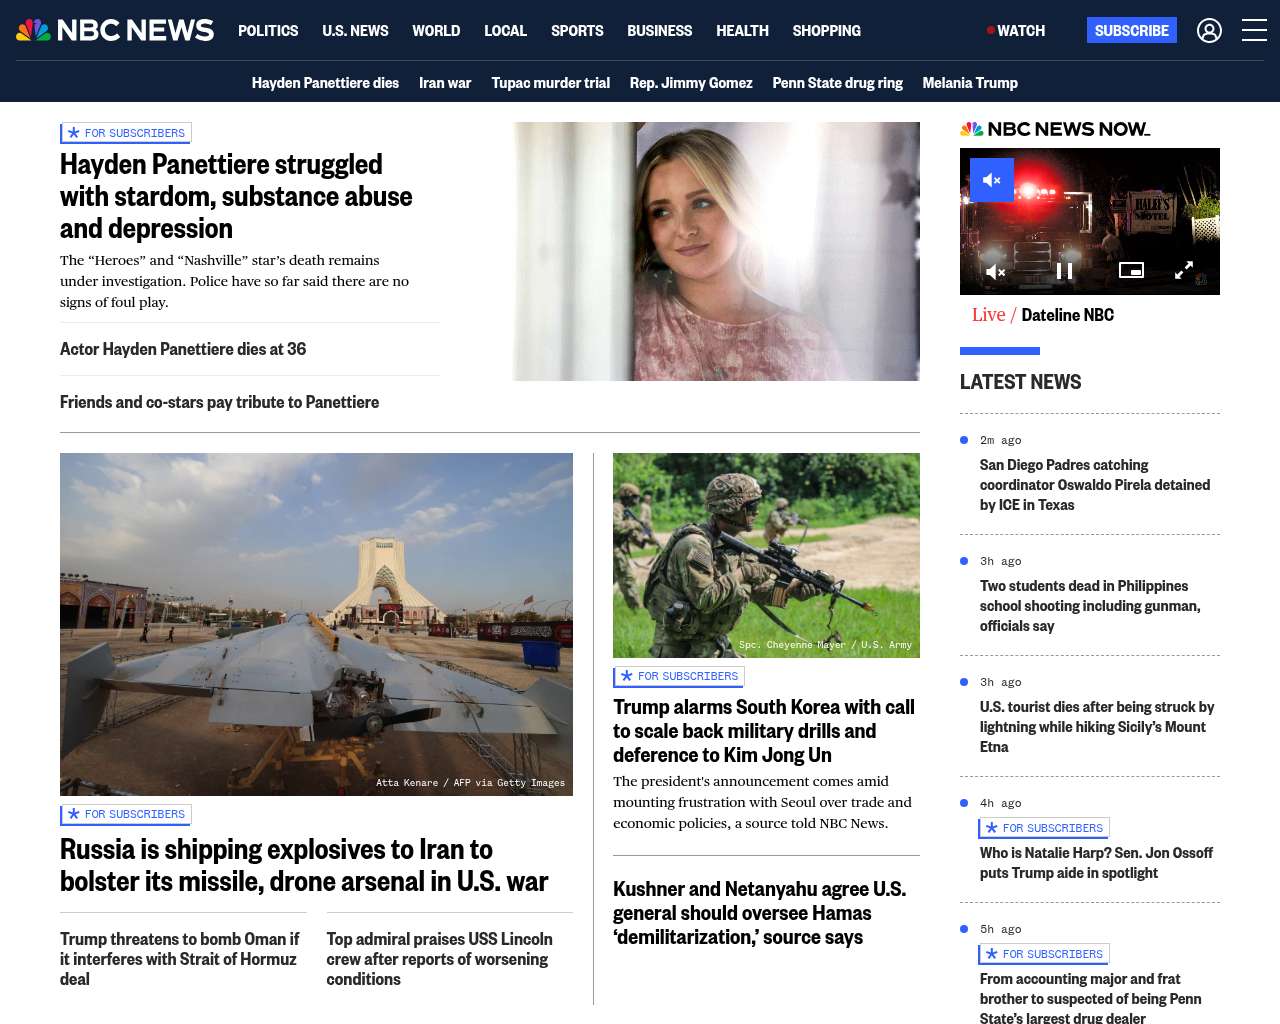Open the Iran drone monument photo

(316, 624)
